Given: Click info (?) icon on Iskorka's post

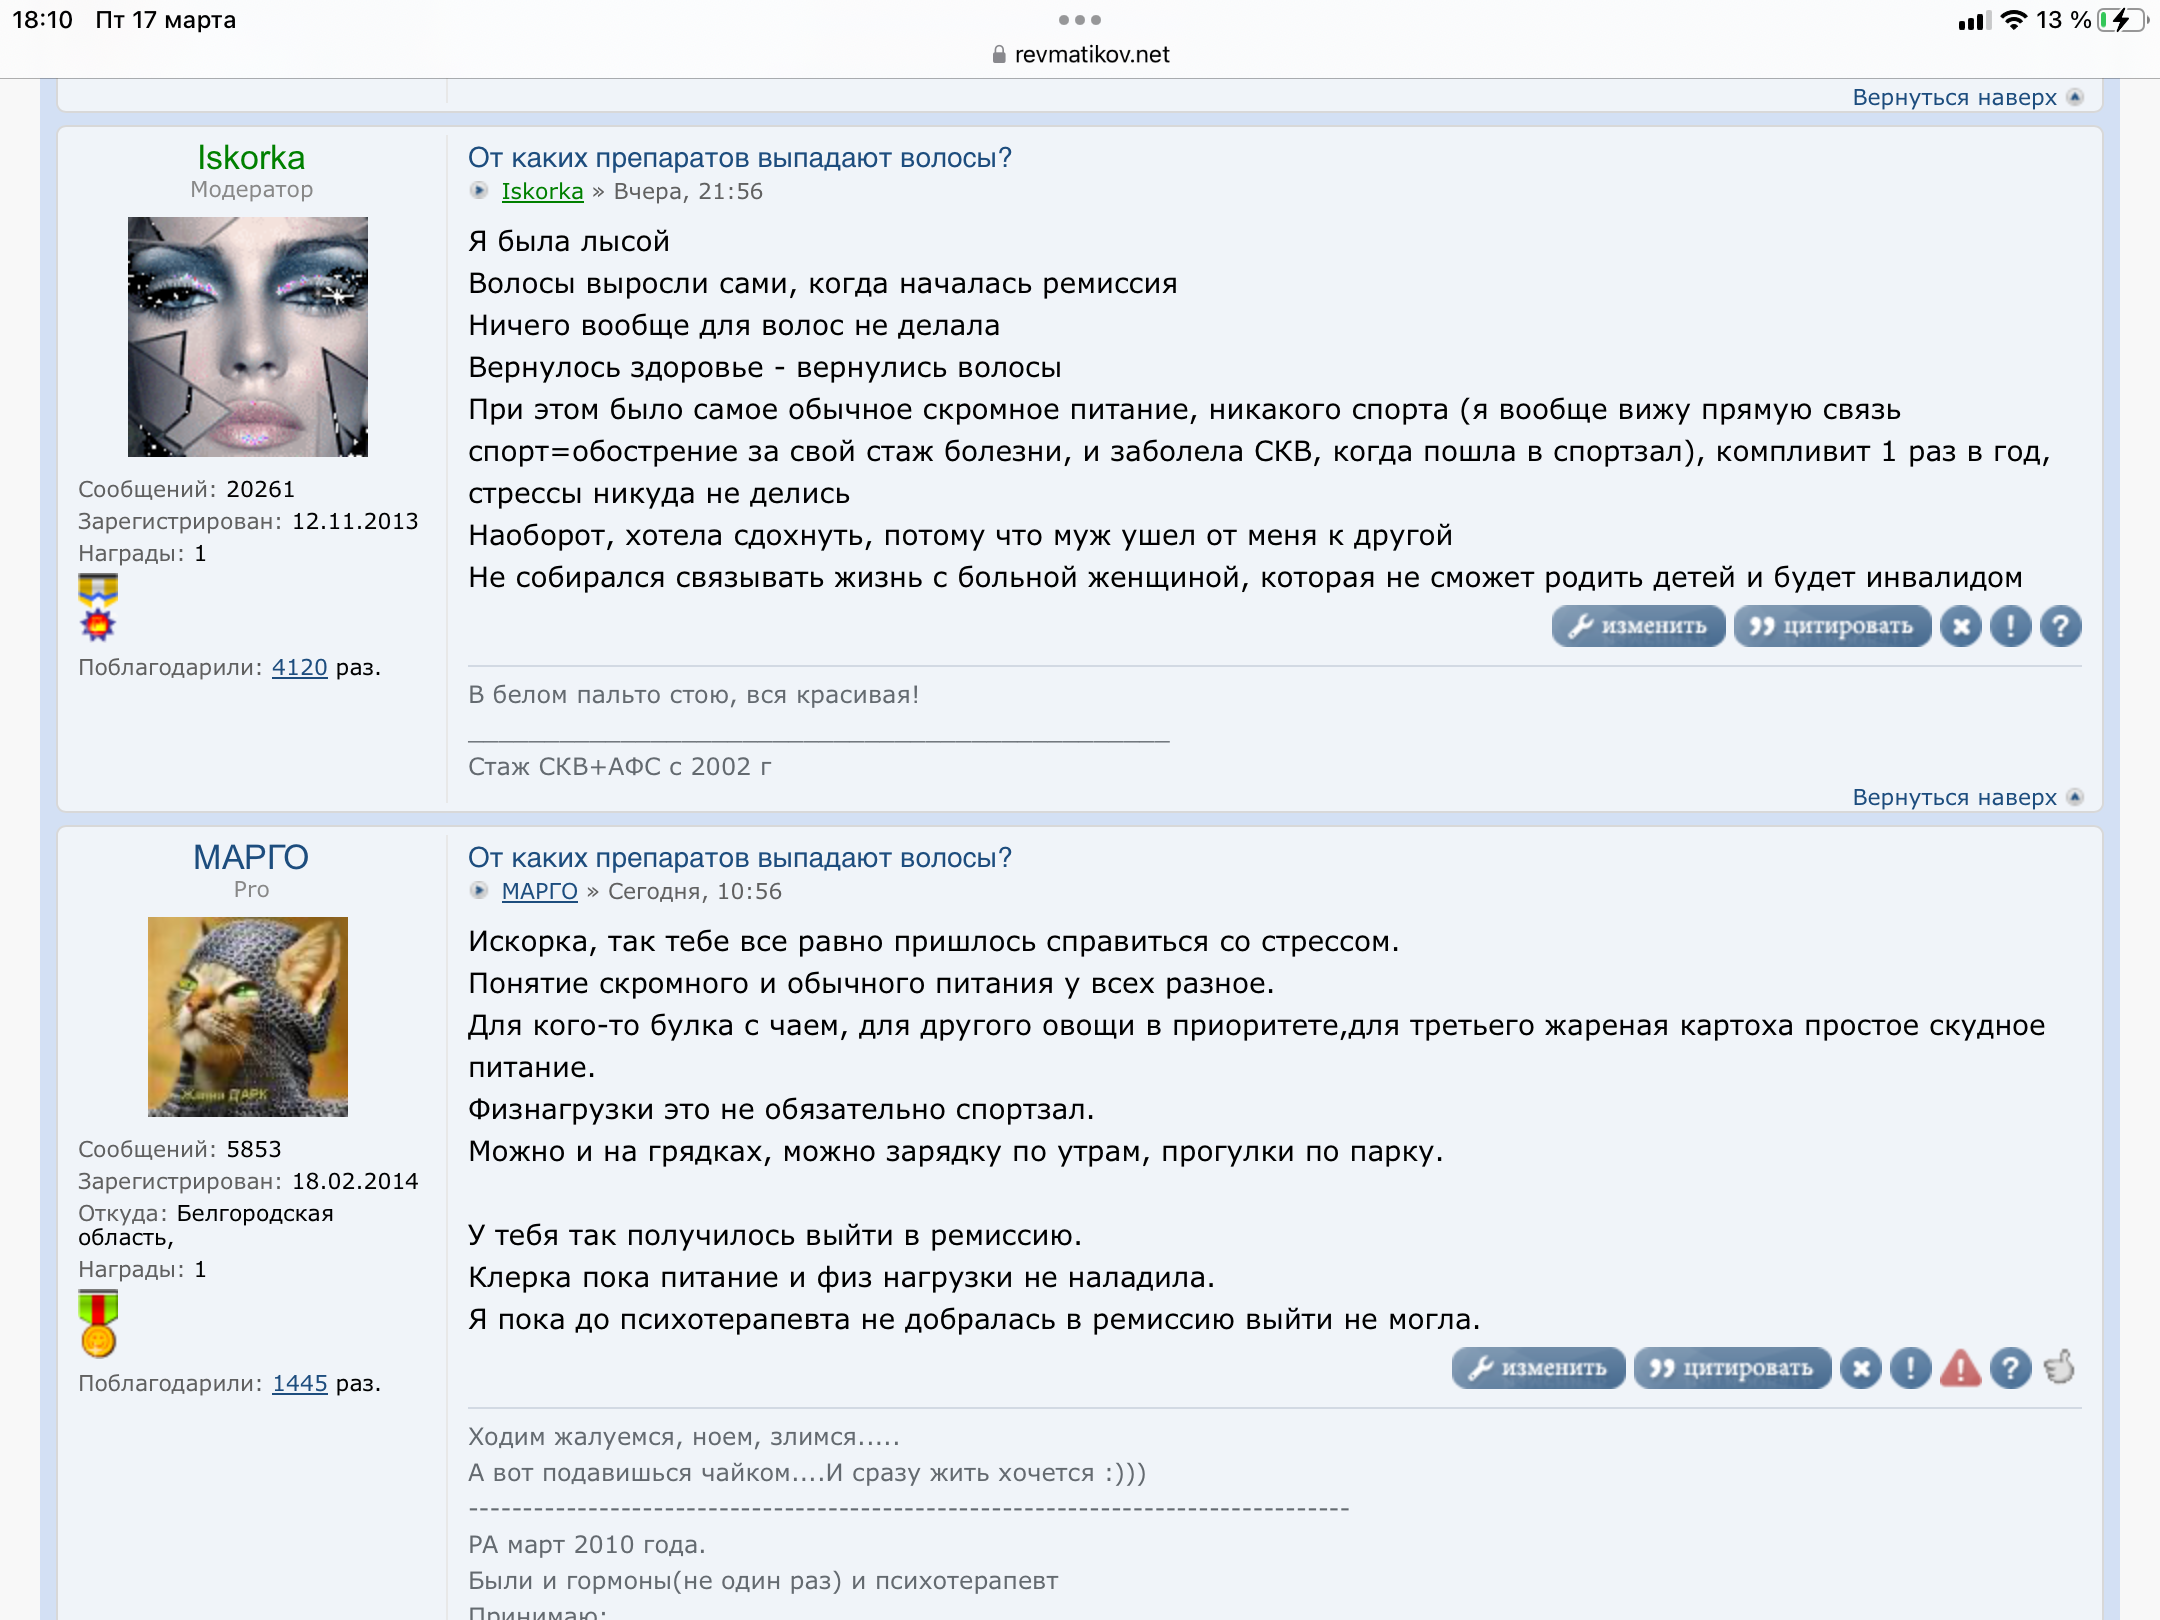Looking at the screenshot, I should point(2061,627).
